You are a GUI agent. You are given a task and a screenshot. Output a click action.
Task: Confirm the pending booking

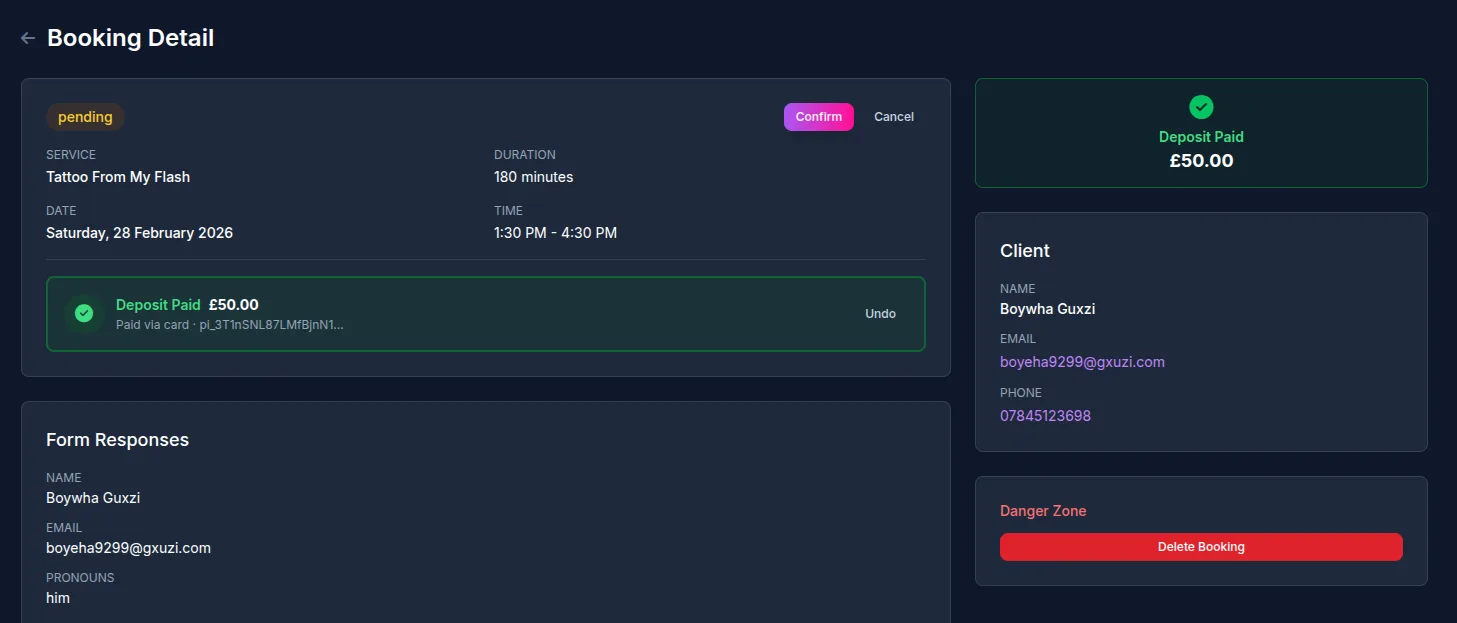click(x=818, y=117)
